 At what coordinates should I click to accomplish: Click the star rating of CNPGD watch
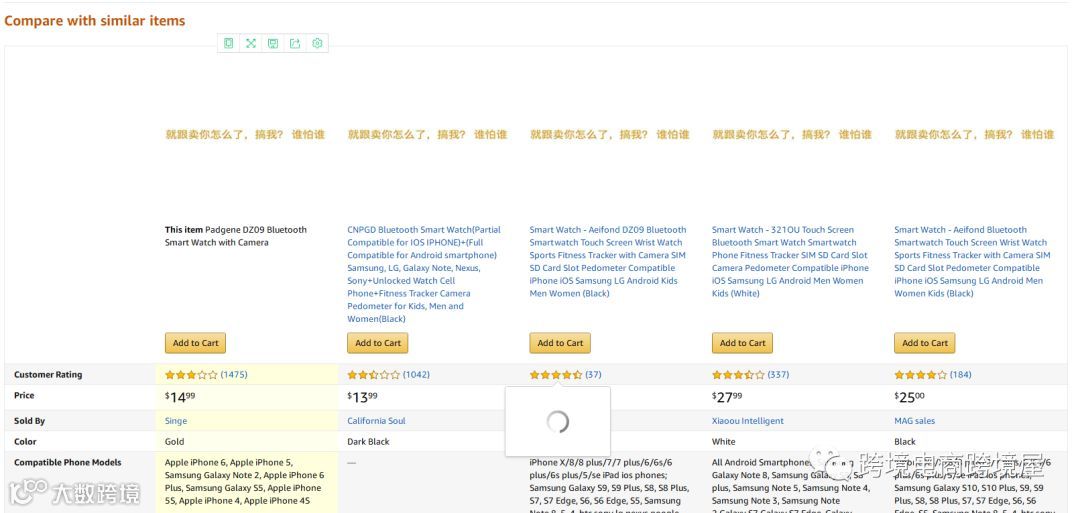(x=373, y=375)
